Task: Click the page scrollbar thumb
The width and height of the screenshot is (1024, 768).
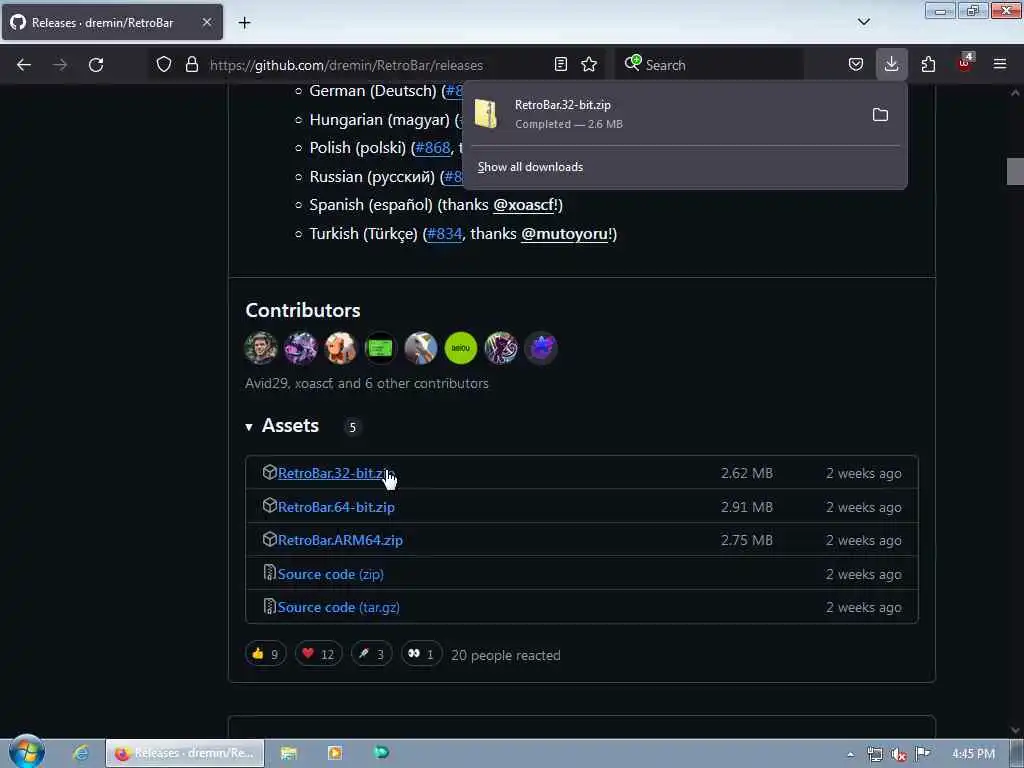Action: pos(1016,172)
